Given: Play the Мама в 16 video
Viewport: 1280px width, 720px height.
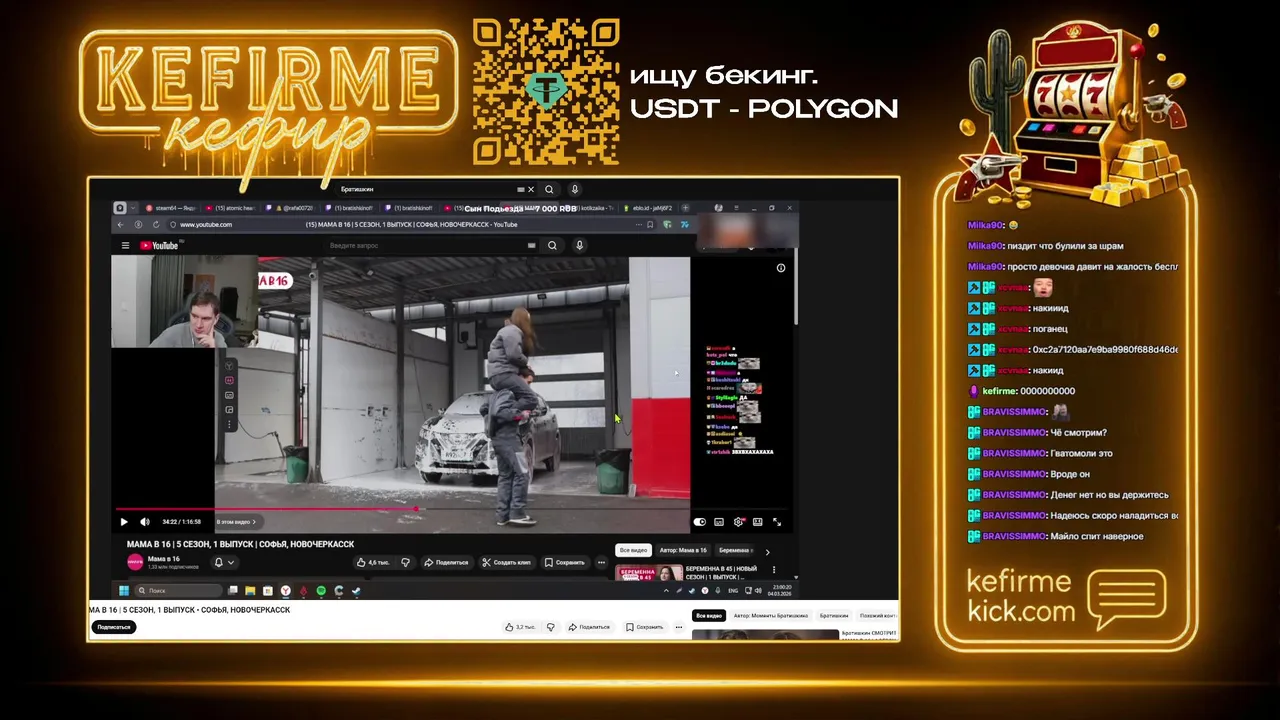Looking at the screenshot, I should click(124, 522).
